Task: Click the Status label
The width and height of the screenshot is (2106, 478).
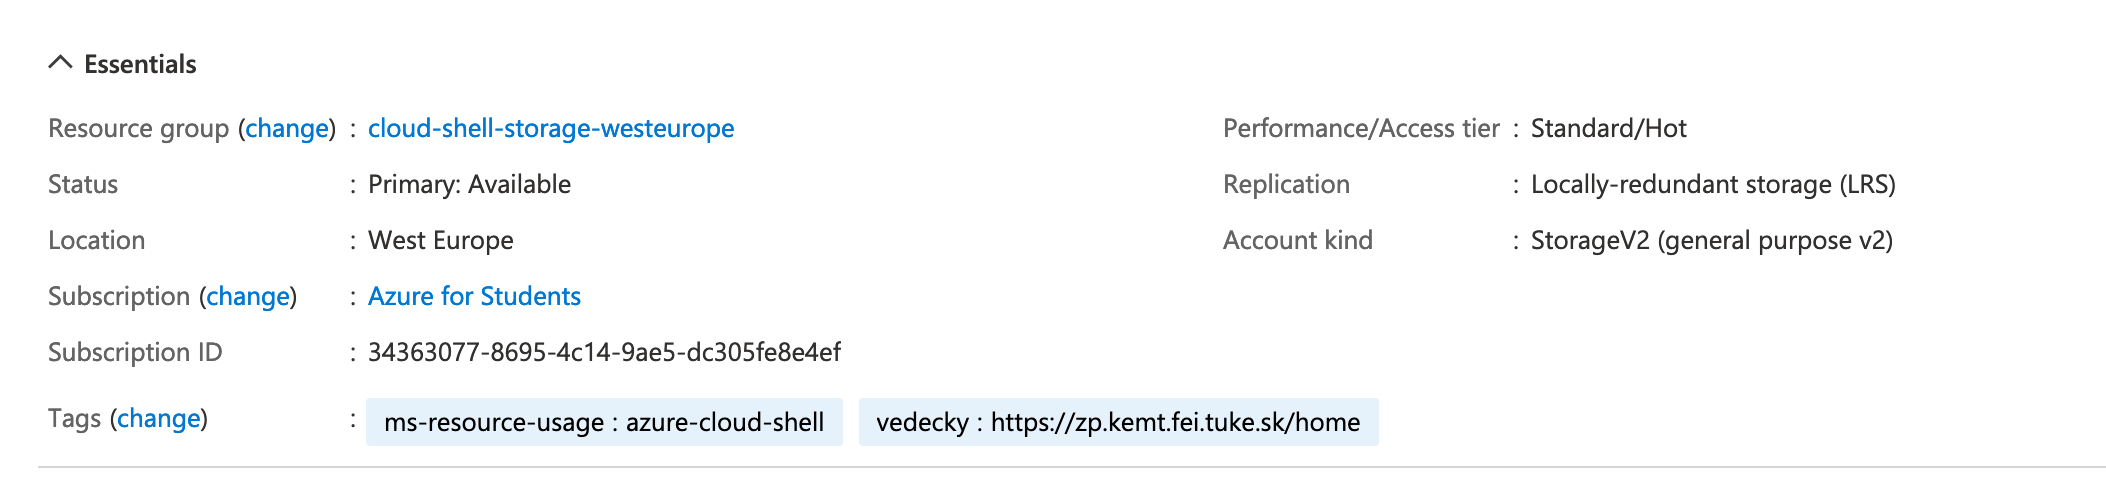Action: [x=83, y=185]
